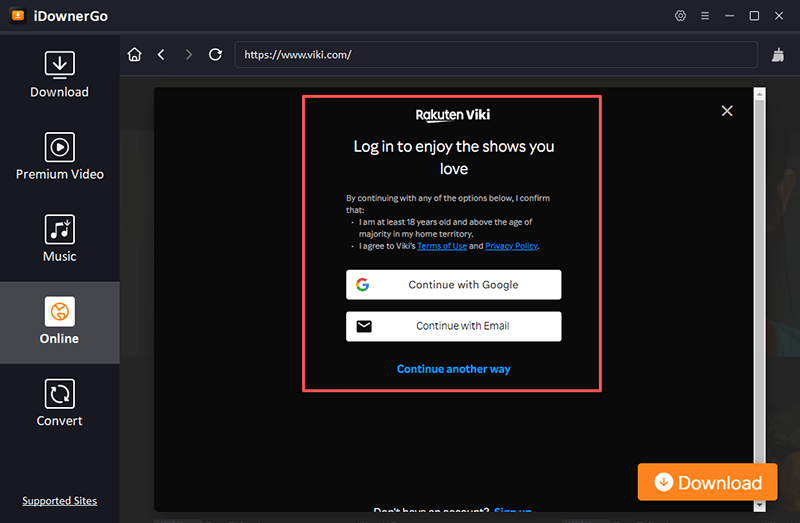This screenshot has height=523, width=800.
Task: Maximize the iDownerGo window
Action: pos(754,16)
